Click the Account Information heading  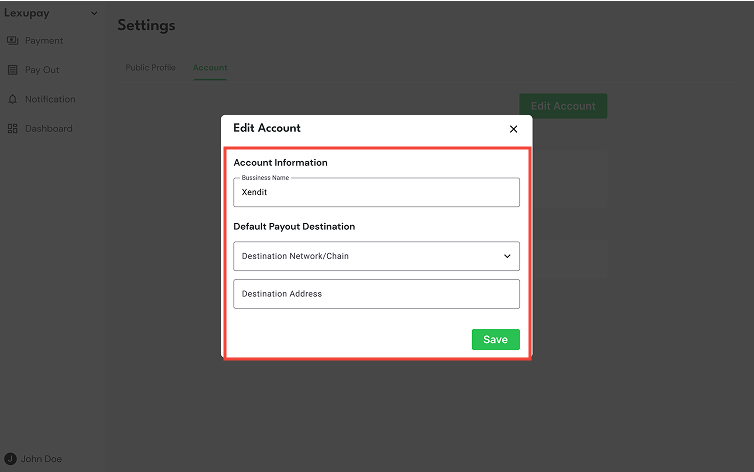pos(280,163)
